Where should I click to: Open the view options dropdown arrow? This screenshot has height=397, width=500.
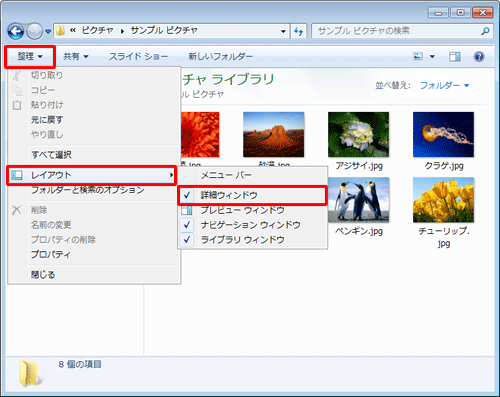tap(432, 56)
